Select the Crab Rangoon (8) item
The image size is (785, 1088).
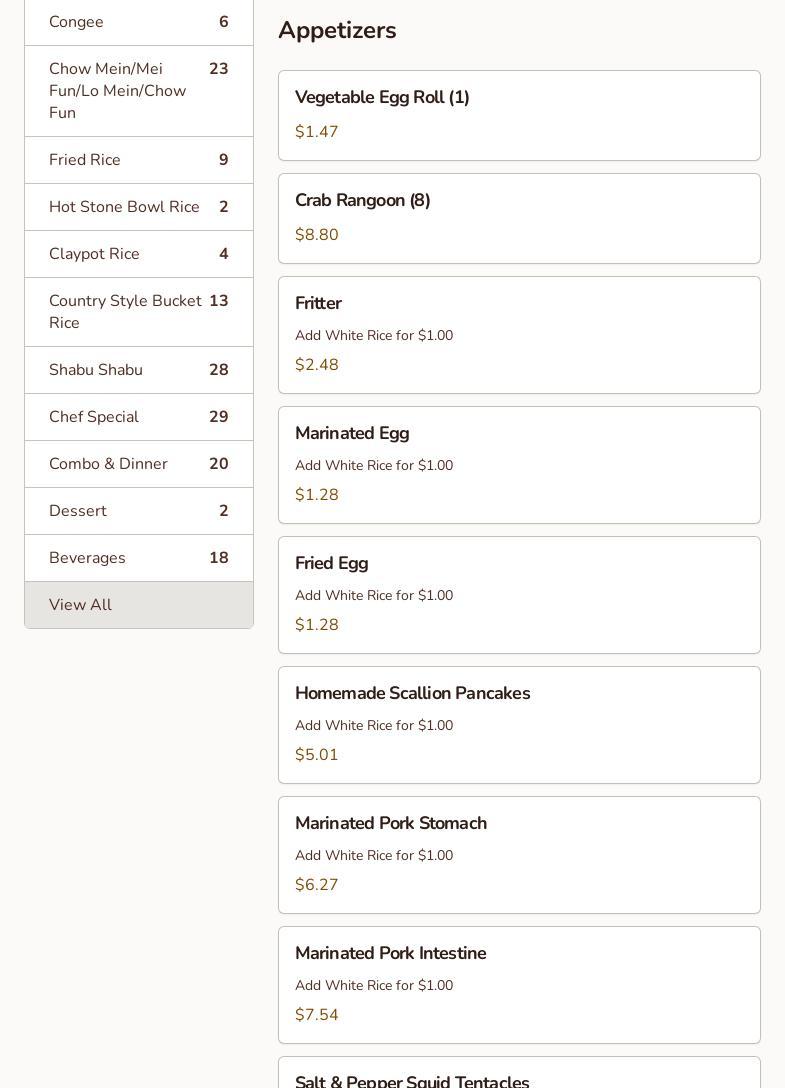click(x=519, y=218)
